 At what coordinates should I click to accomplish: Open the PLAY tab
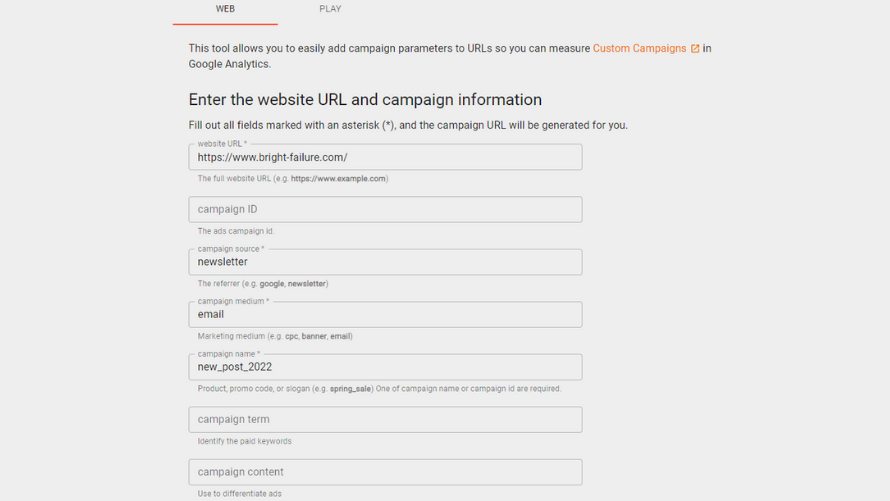[x=330, y=9]
